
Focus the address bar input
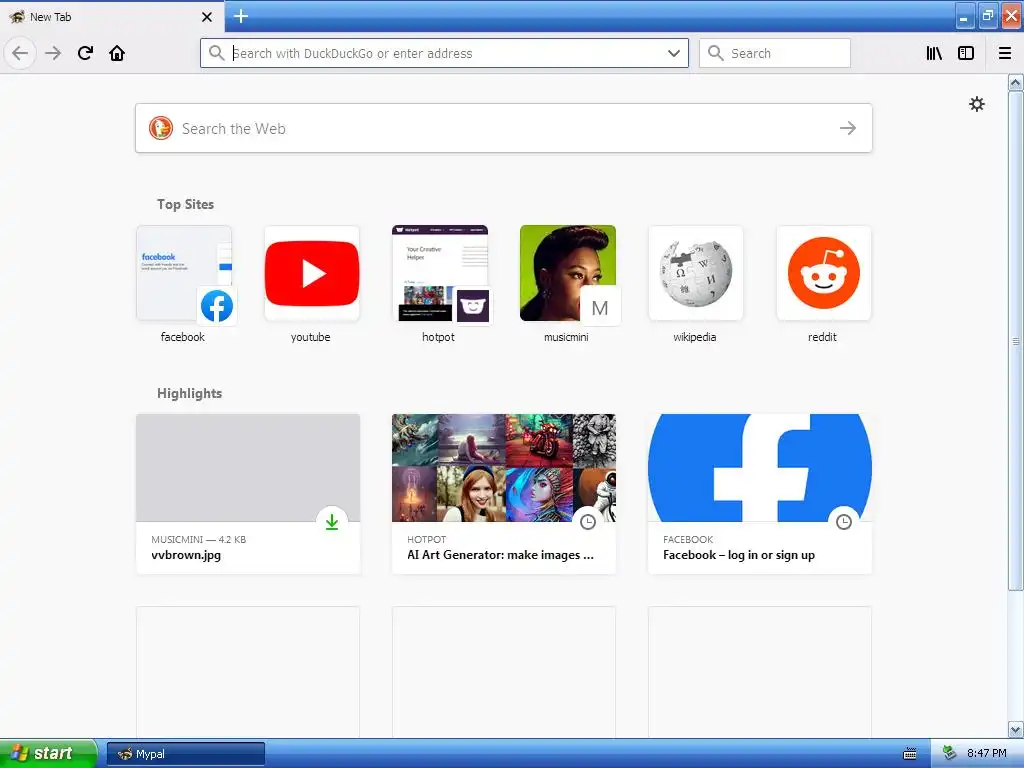point(444,53)
